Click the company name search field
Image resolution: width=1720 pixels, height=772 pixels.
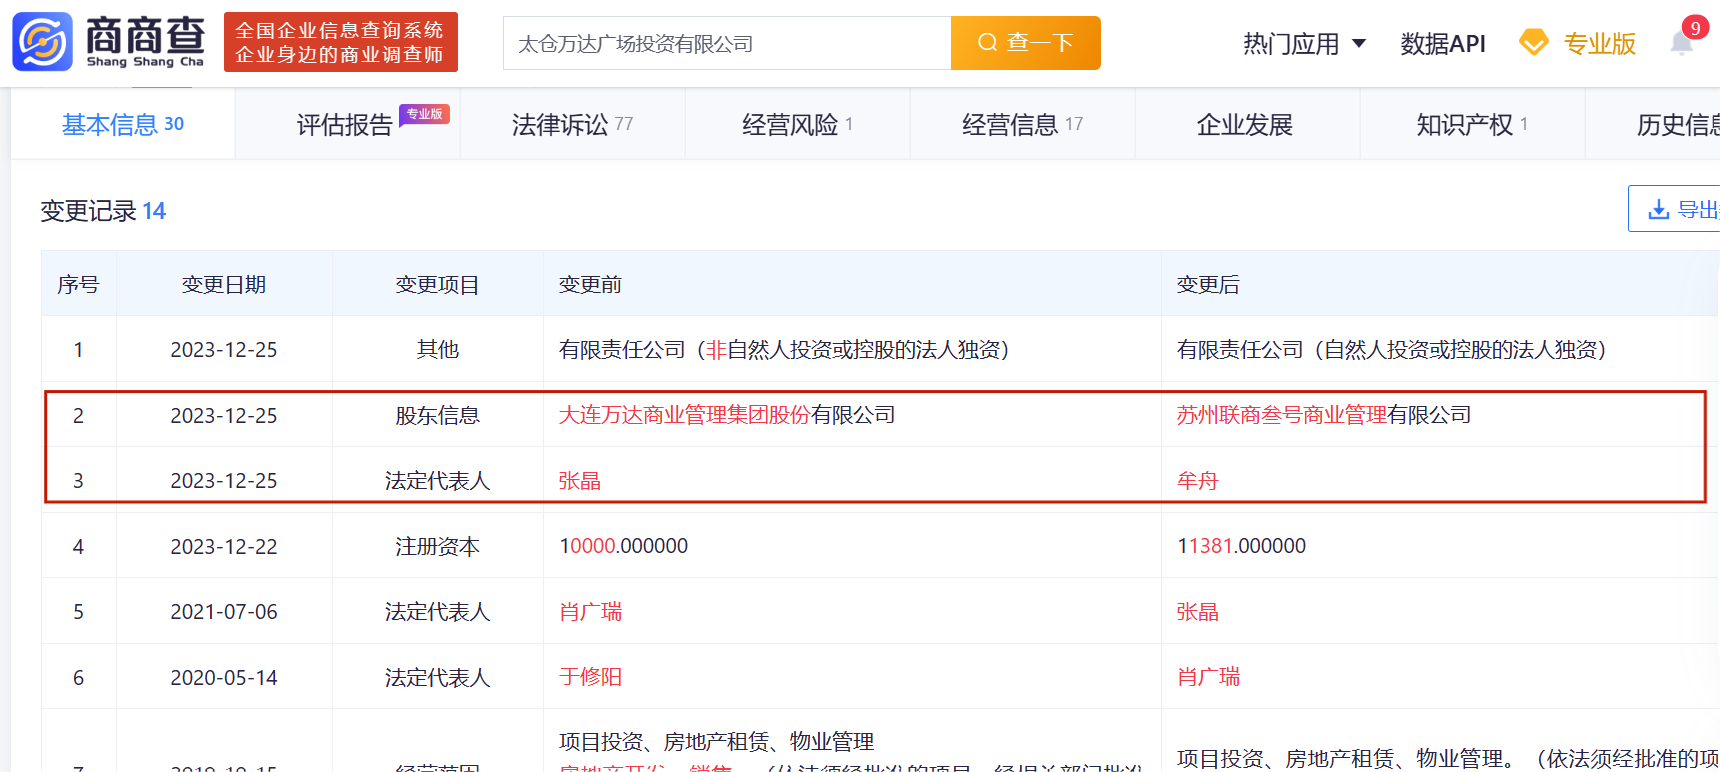pyautogui.click(x=727, y=43)
